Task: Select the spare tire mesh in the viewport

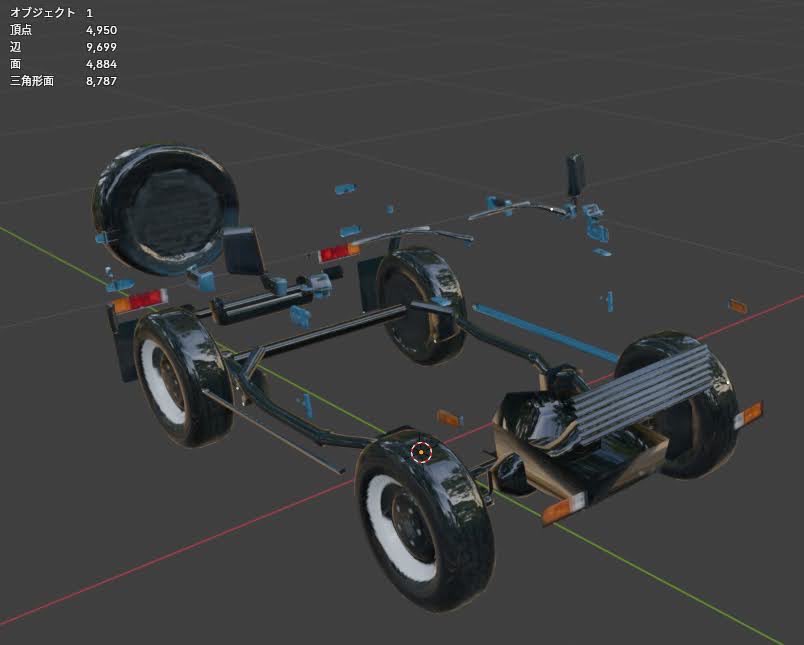Action: tap(165, 210)
